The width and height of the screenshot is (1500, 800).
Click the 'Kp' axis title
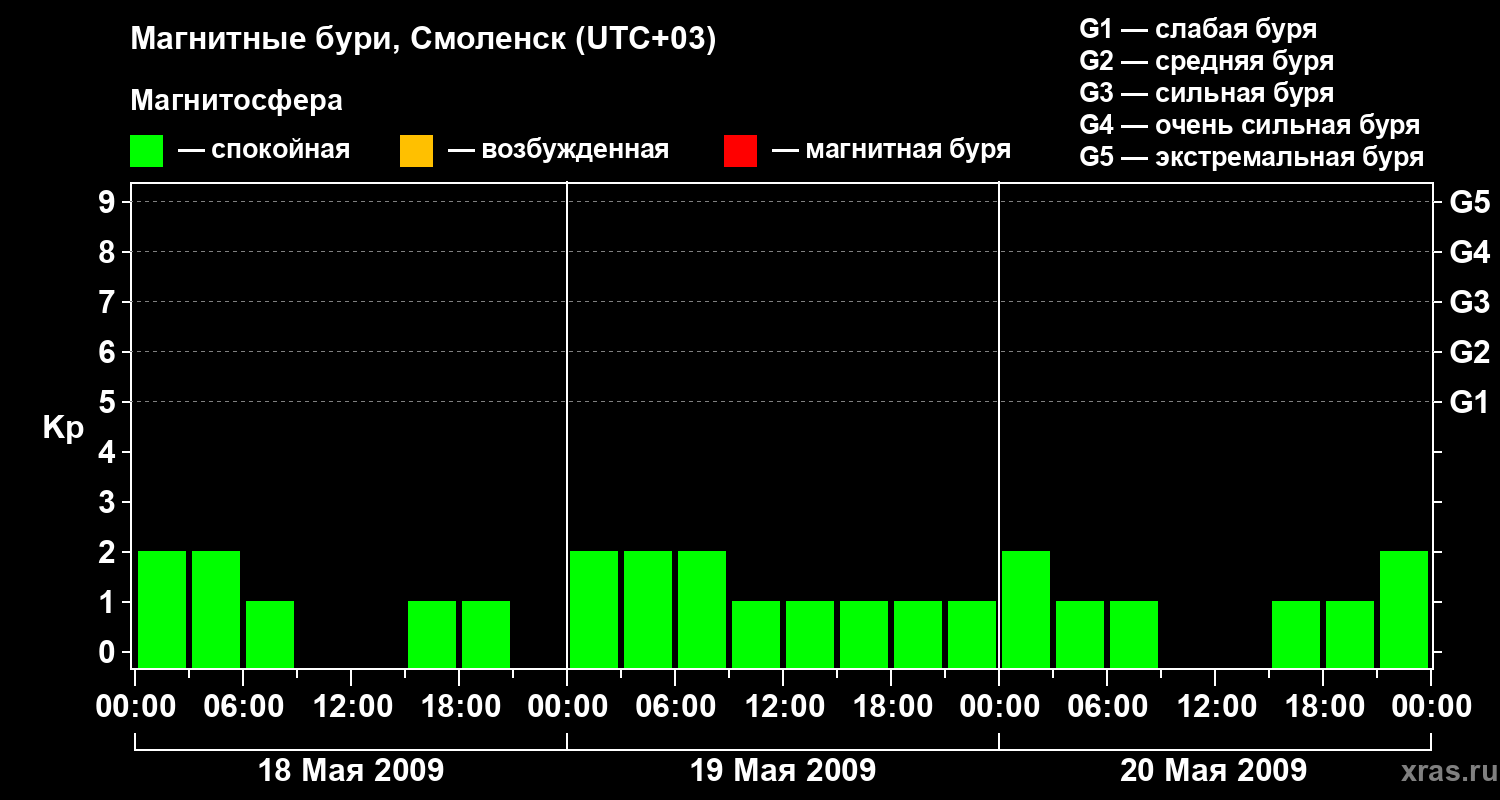63,428
